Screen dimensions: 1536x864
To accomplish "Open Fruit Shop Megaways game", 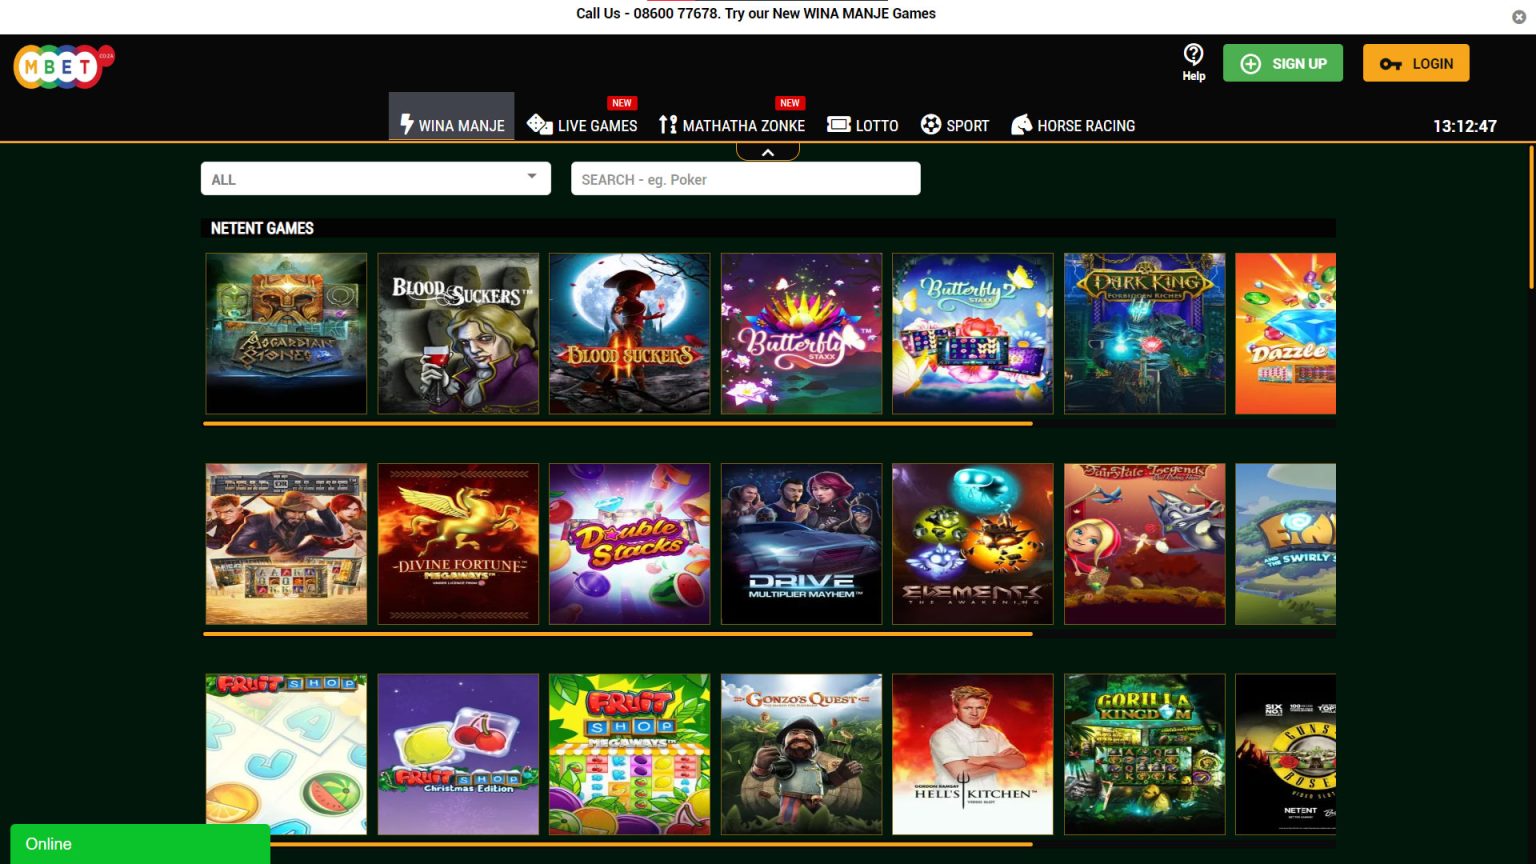I will point(630,754).
